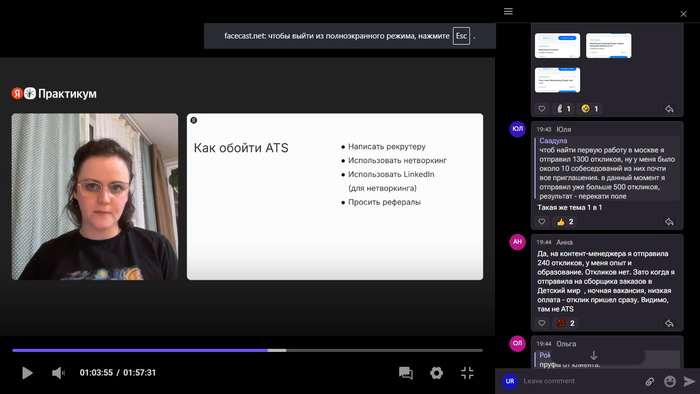Click the bullet Использовать нетворкинг
This screenshot has height=394, width=700.
click(397, 160)
